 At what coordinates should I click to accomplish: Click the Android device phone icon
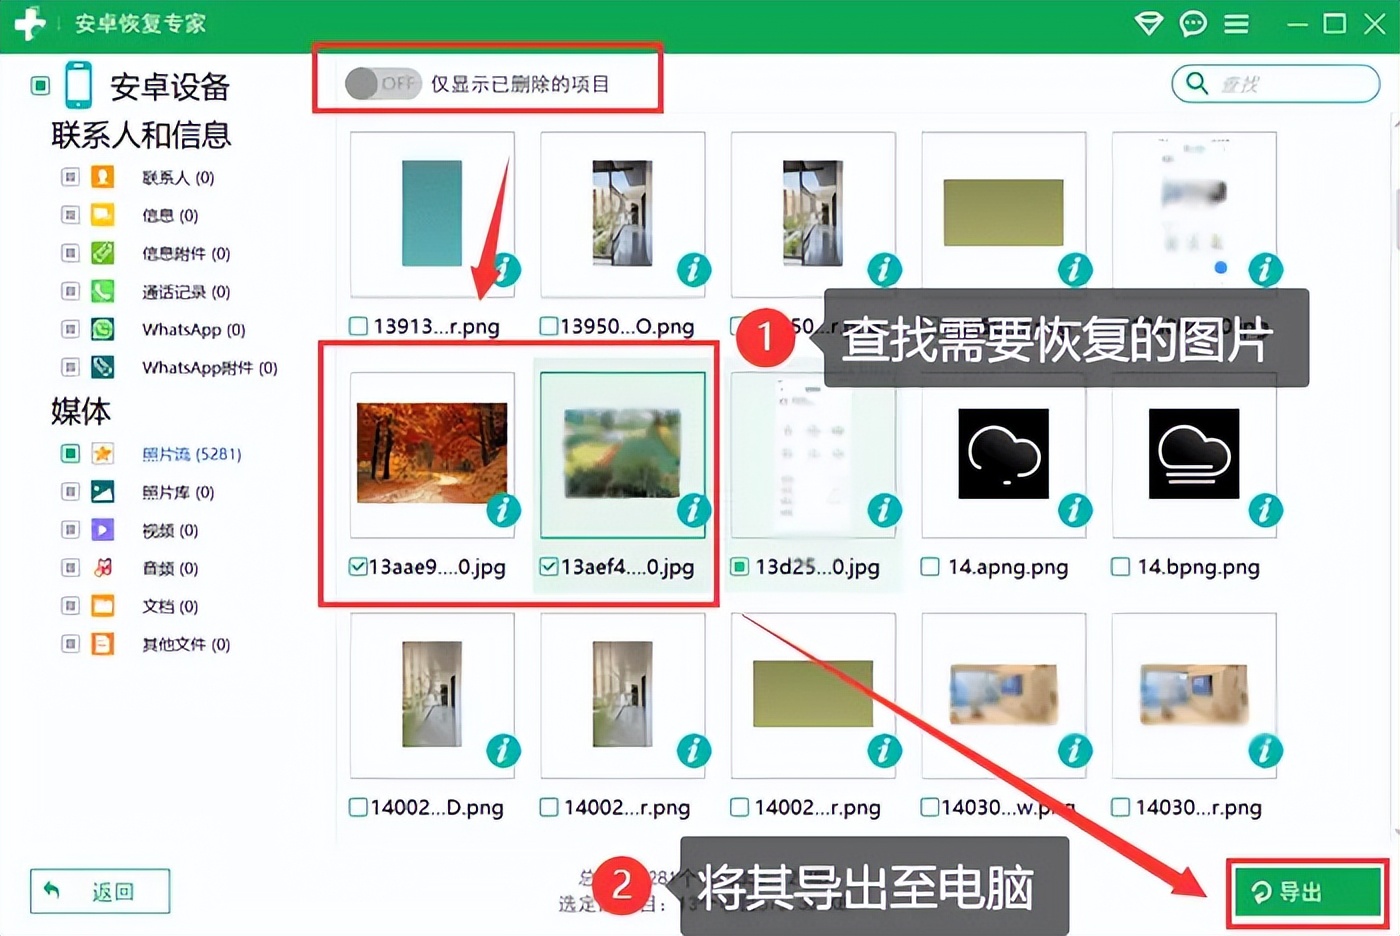77,86
